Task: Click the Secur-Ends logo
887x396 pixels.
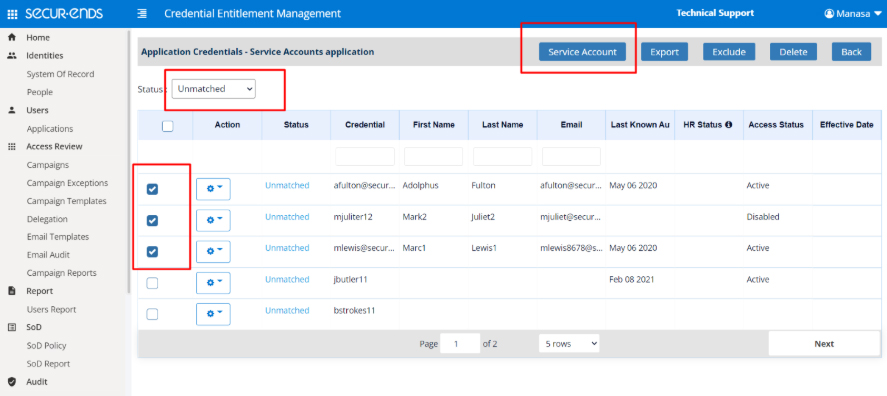Action: (64, 14)
